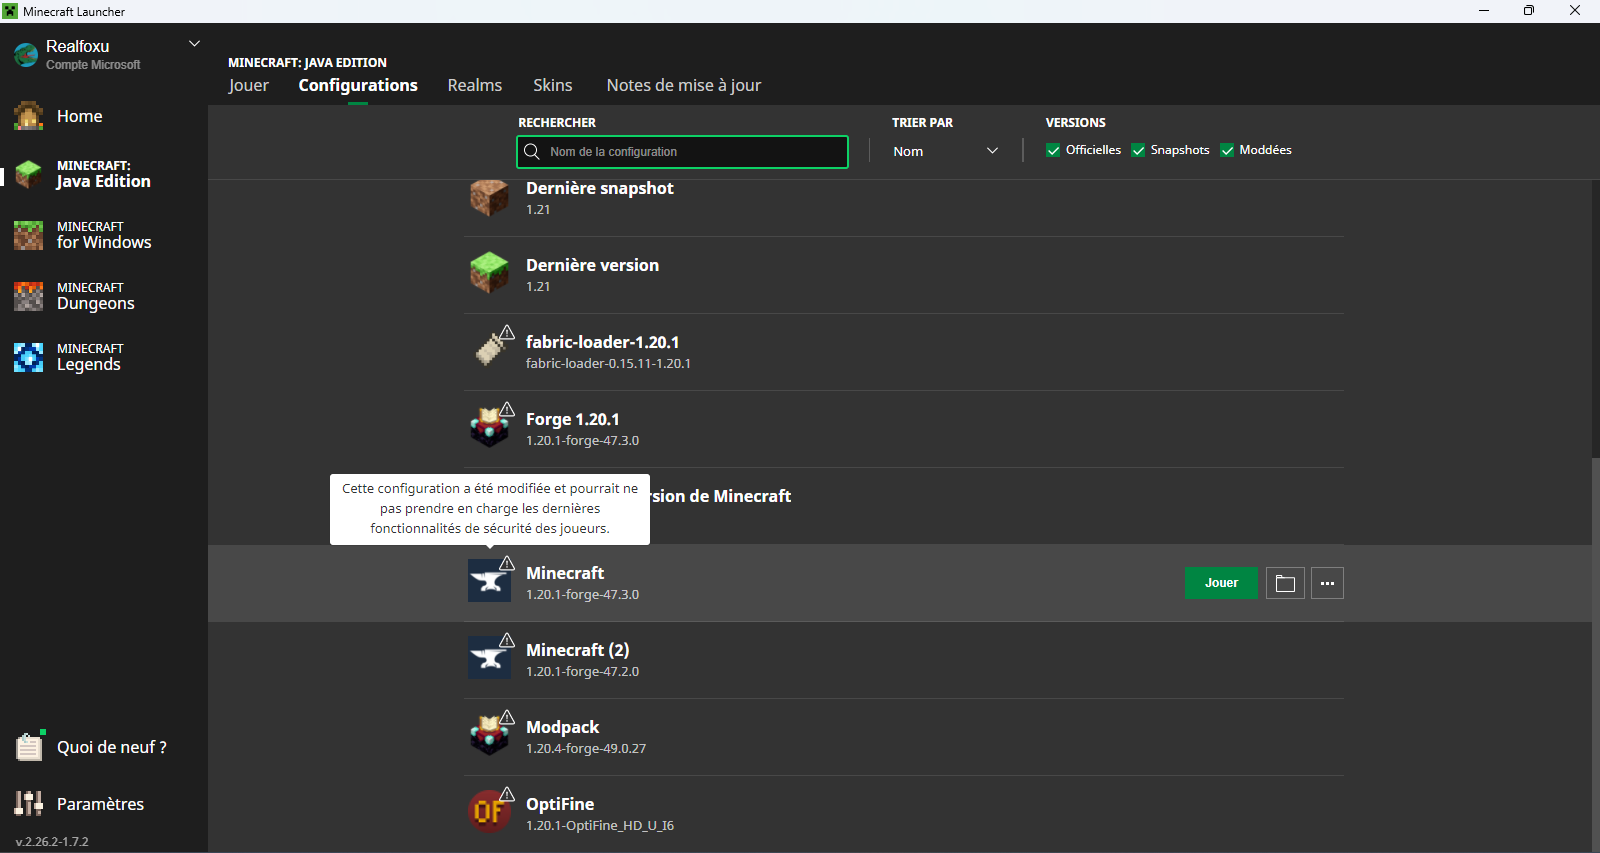This screenshot has width=1600, height=853.
Task: Click the Minecraft (2) anvil icon
Action: click(x=489, y=658)
